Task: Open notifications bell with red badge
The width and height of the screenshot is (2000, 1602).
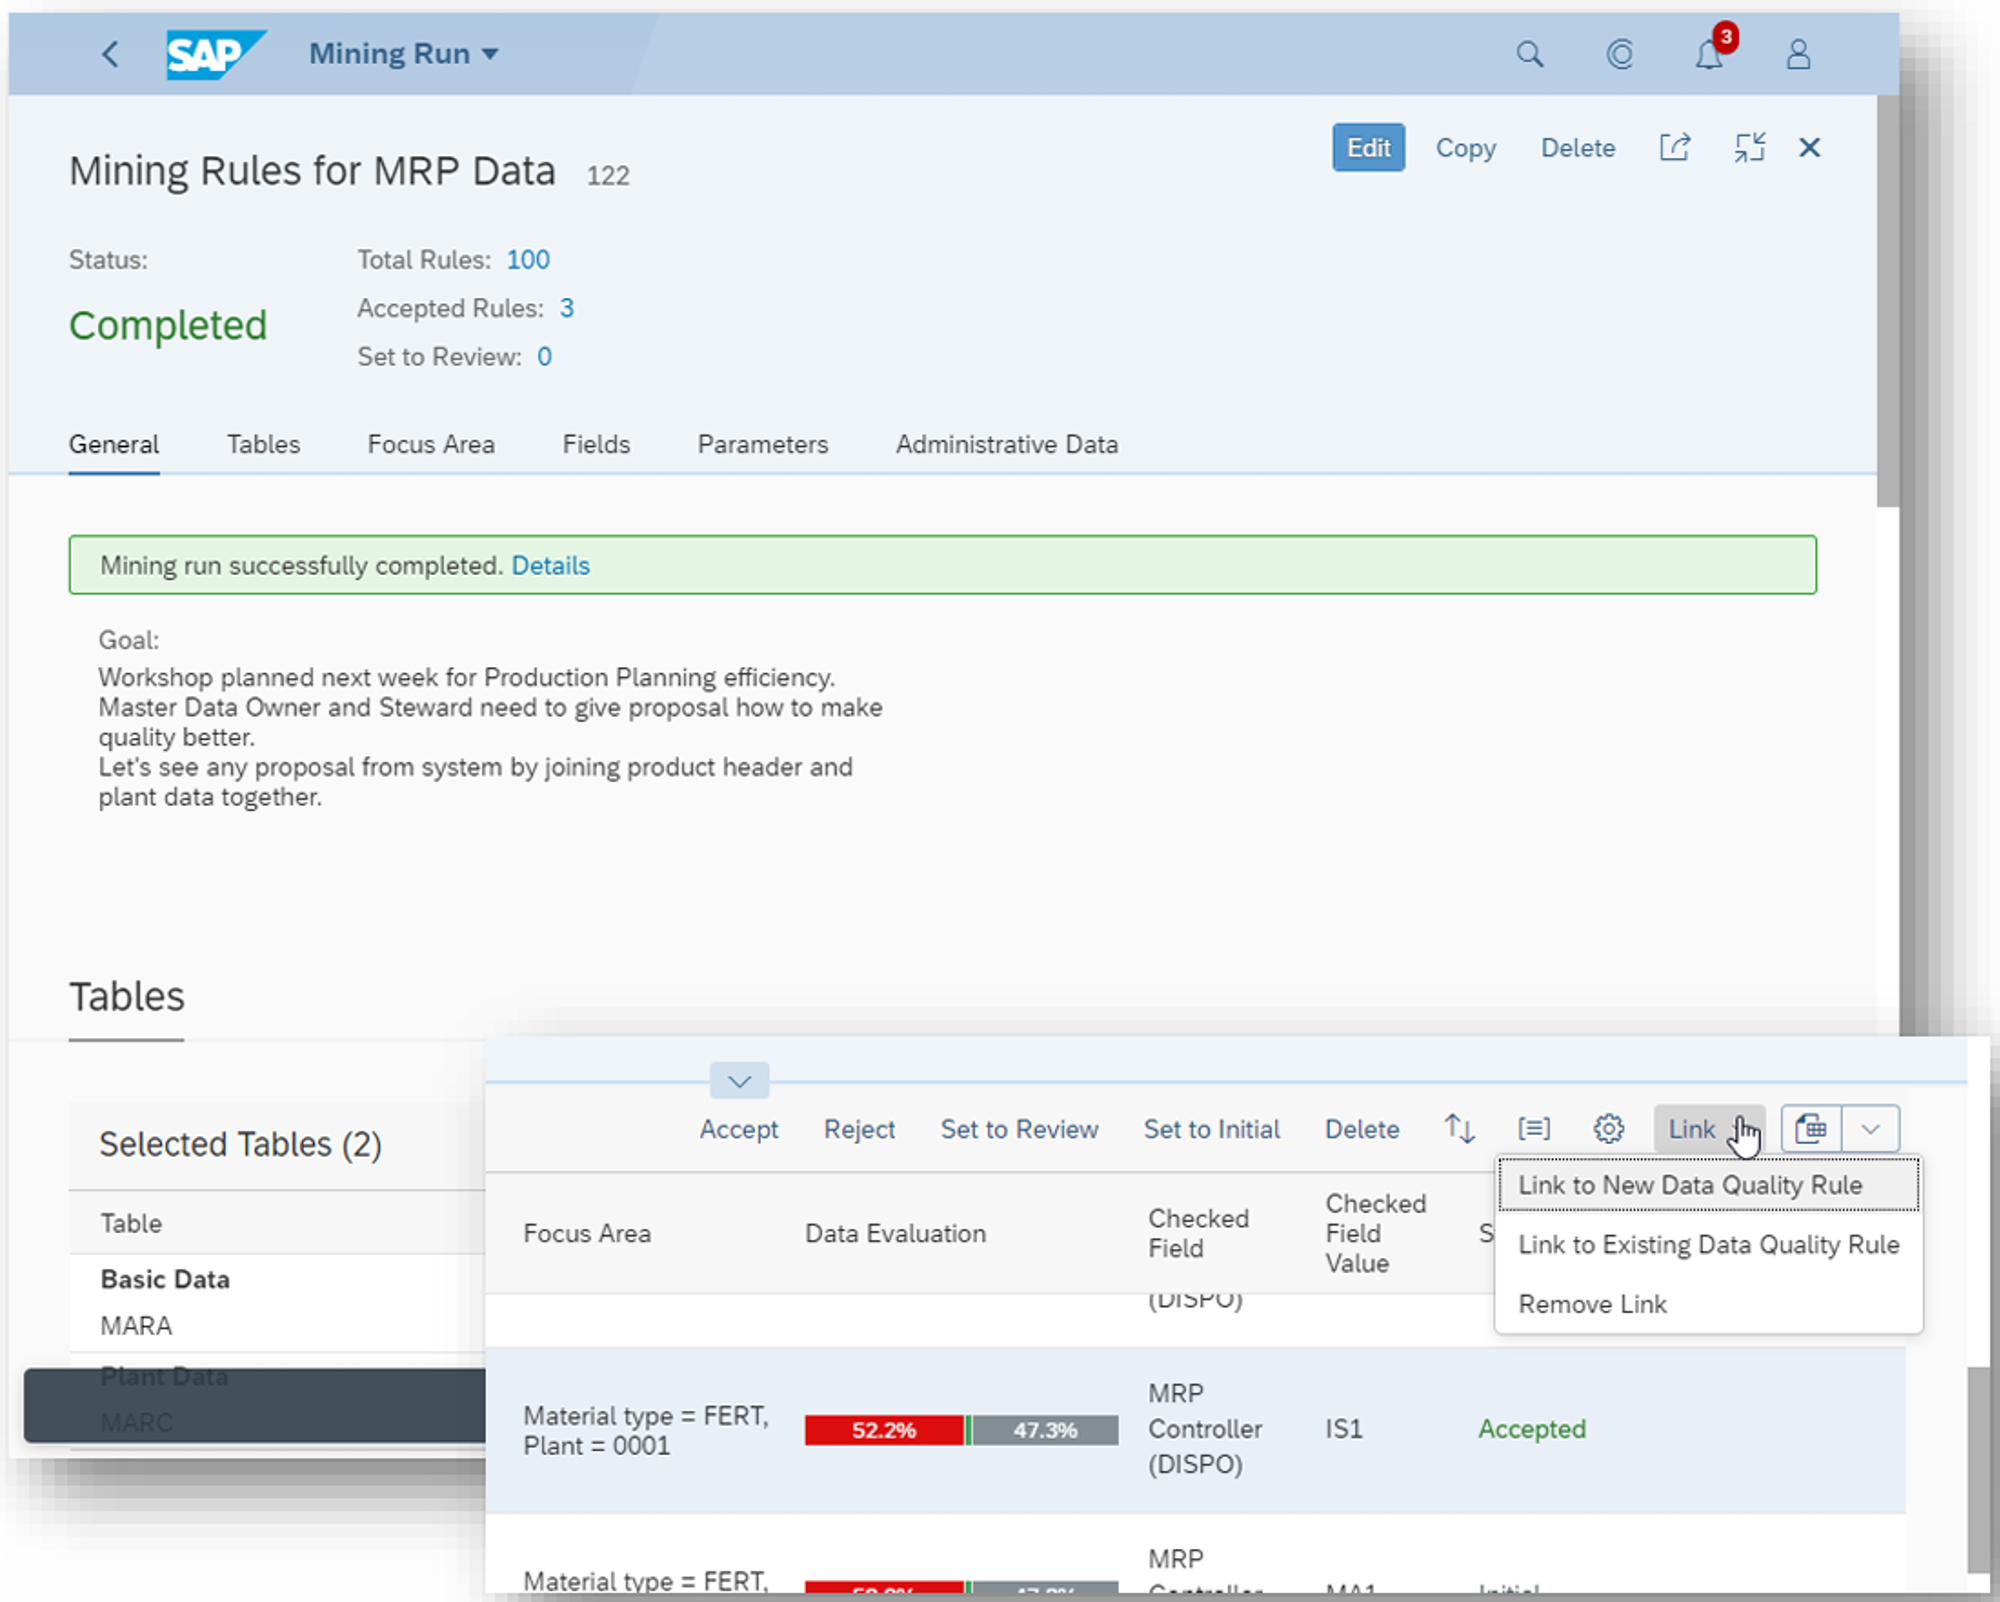Action: click(1709, 54)
